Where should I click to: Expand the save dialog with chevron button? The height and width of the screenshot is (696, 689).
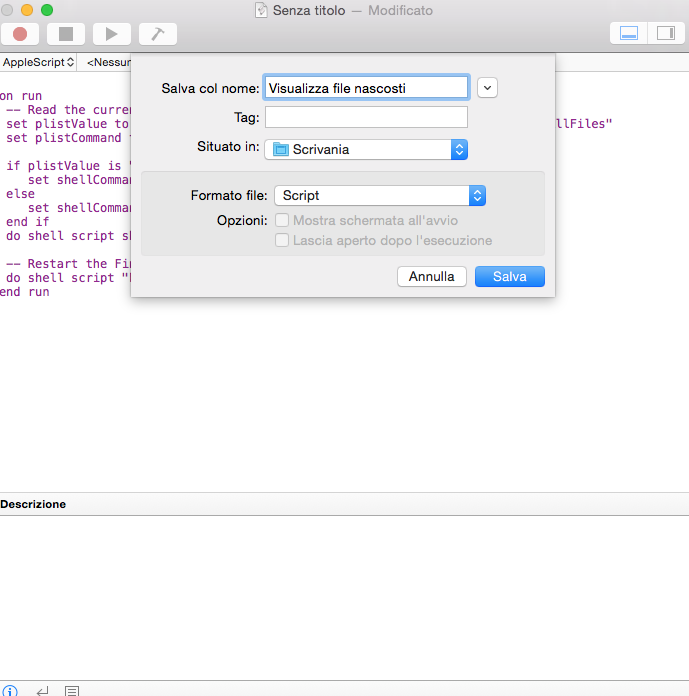(x=487, y=88)
